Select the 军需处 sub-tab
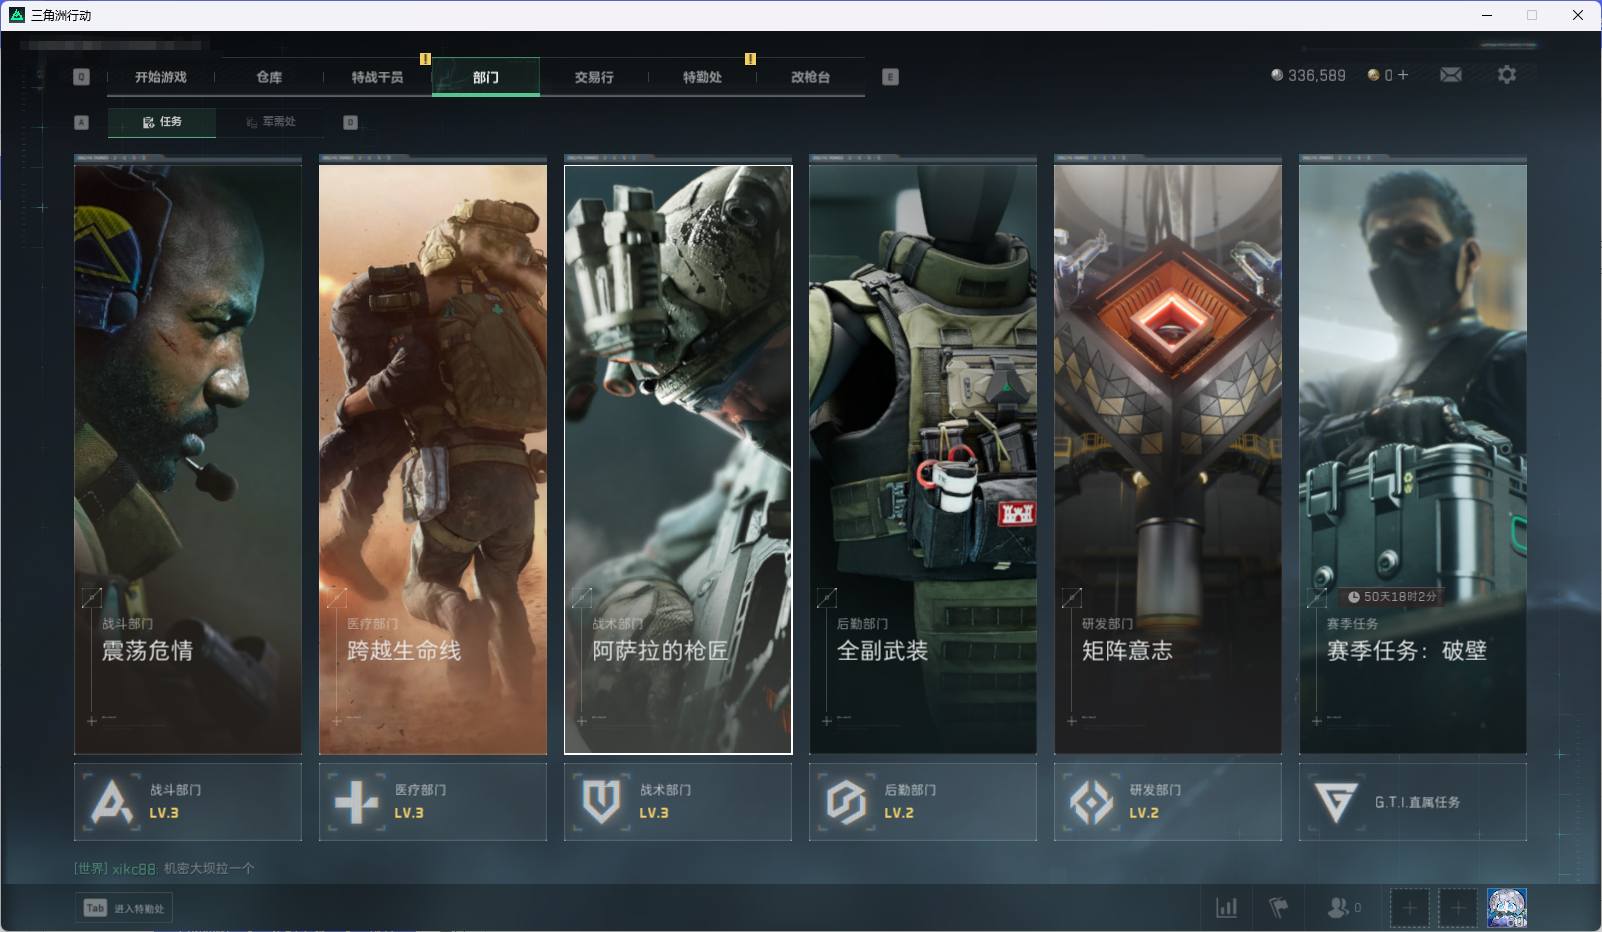 271,122
